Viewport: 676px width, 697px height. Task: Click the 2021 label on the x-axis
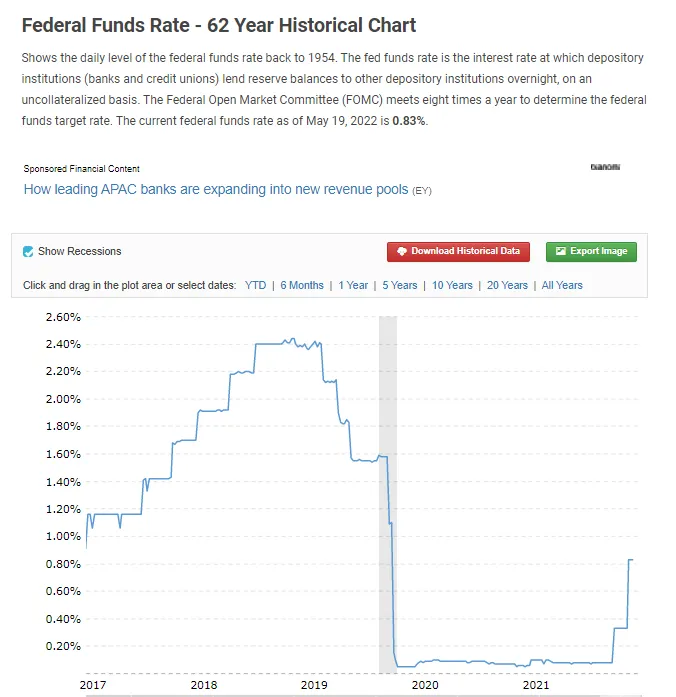[536, 685]
